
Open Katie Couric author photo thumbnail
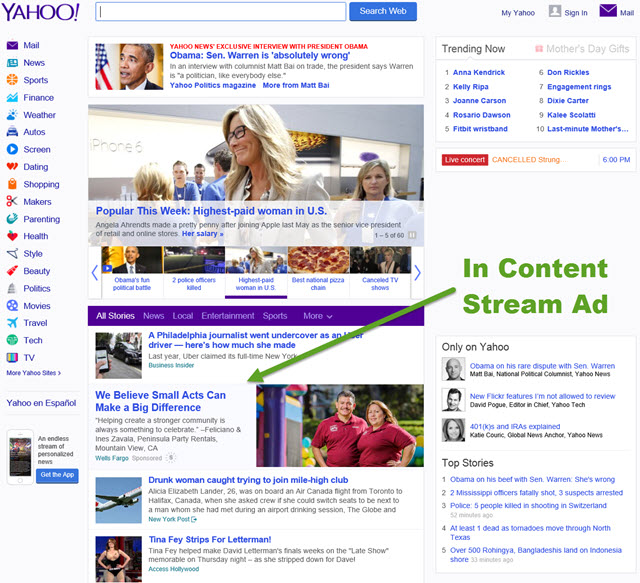(453, 430)
